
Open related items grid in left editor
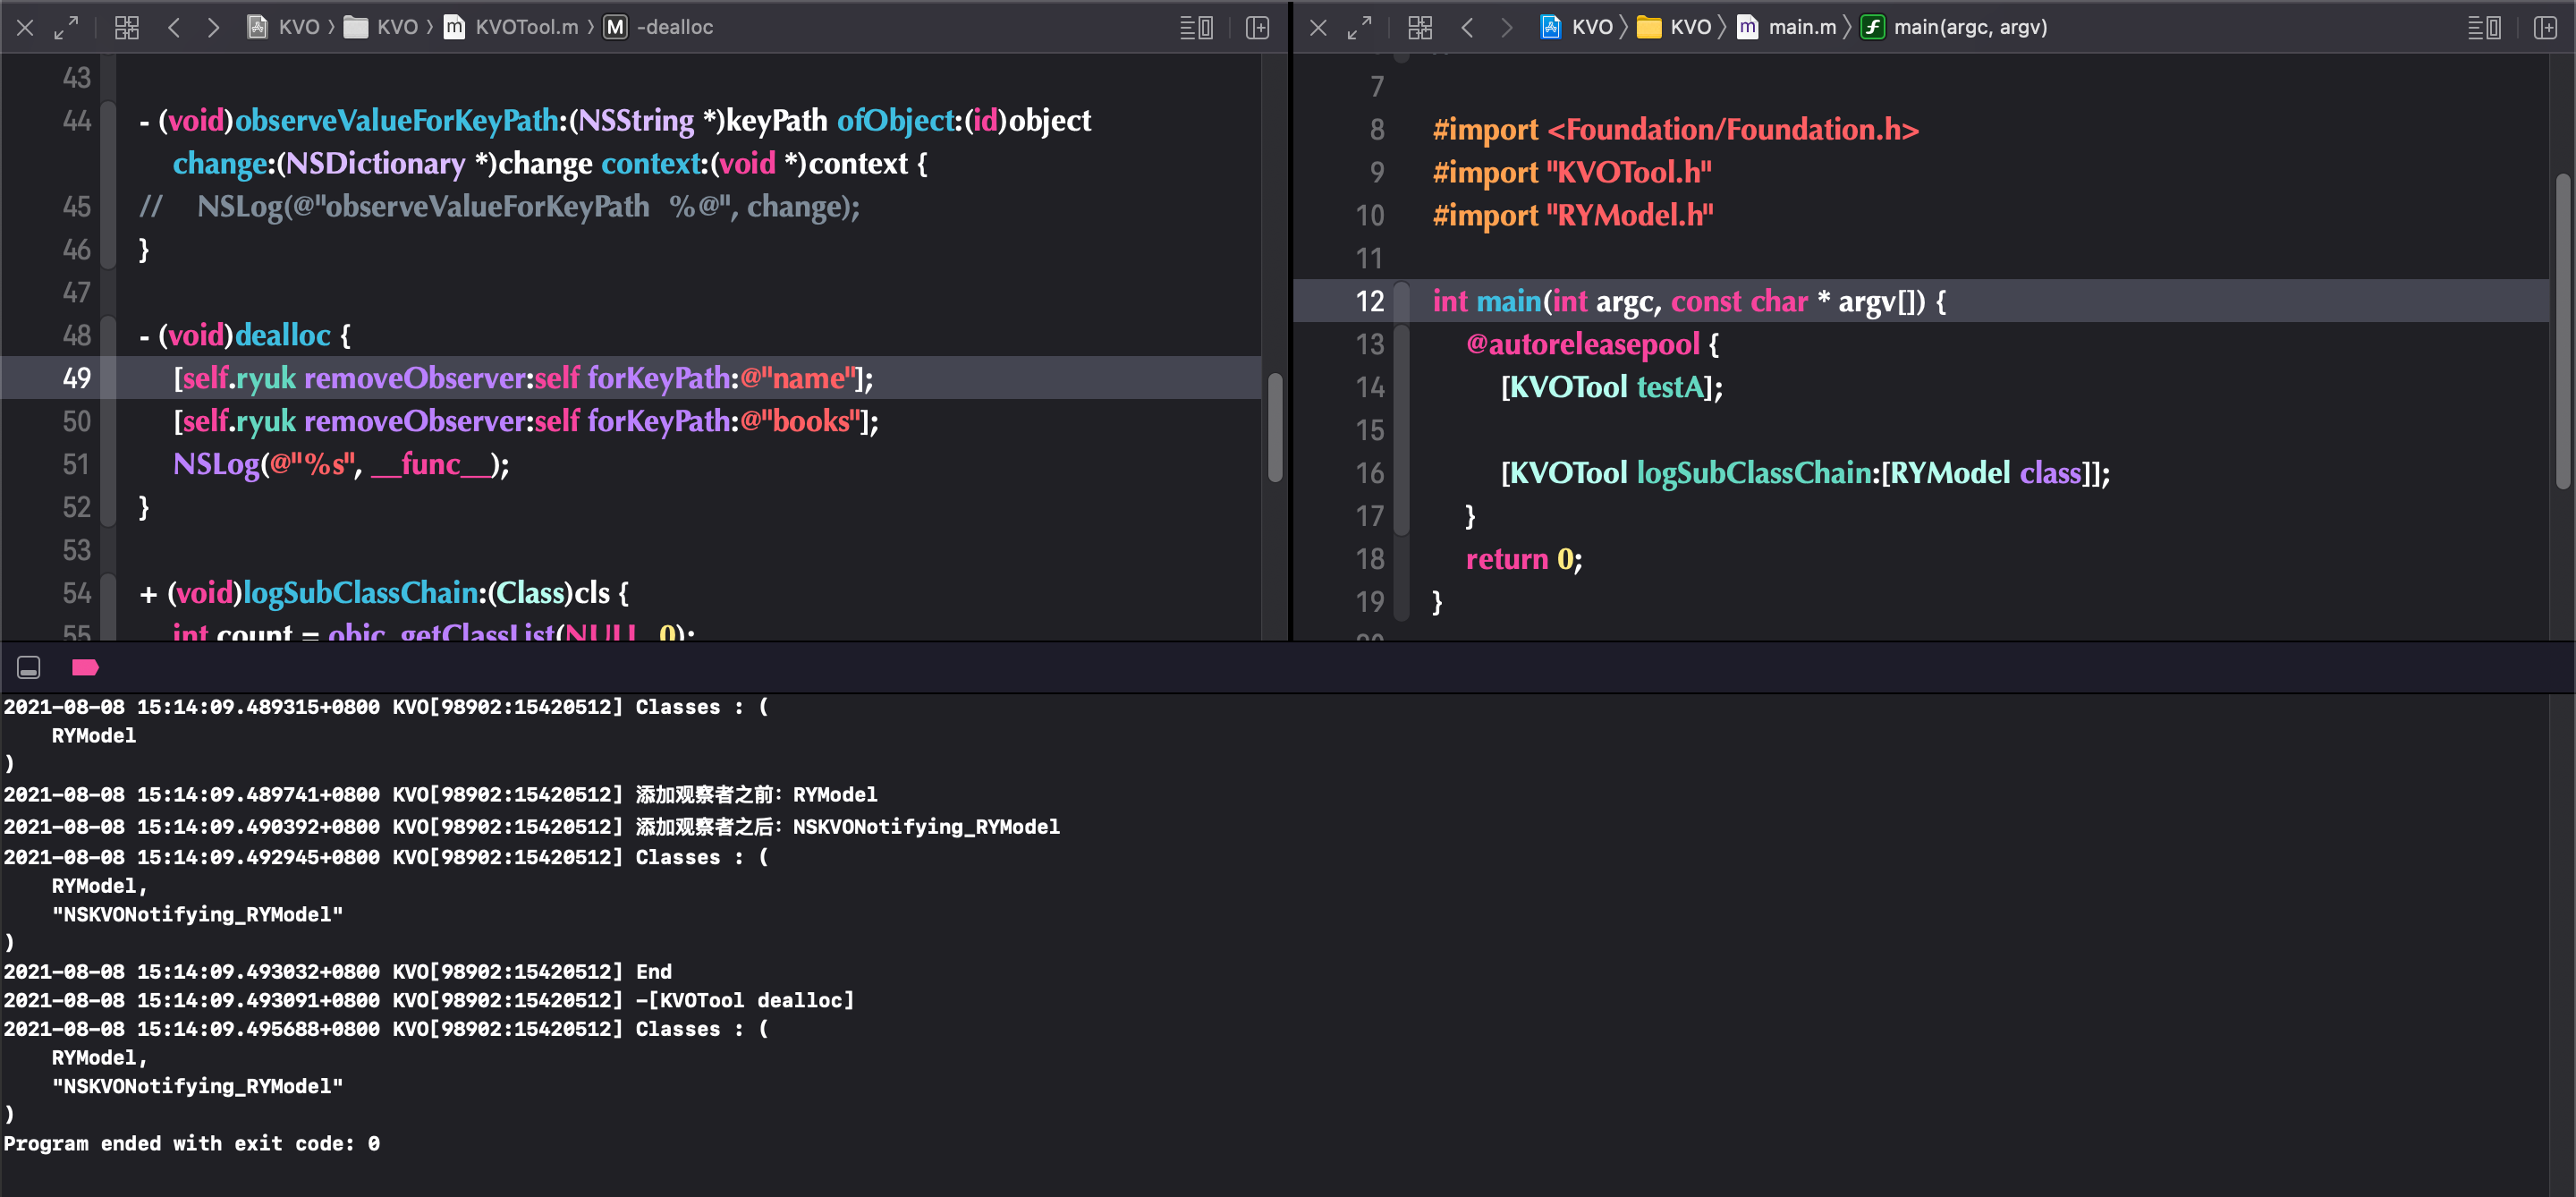126,27
